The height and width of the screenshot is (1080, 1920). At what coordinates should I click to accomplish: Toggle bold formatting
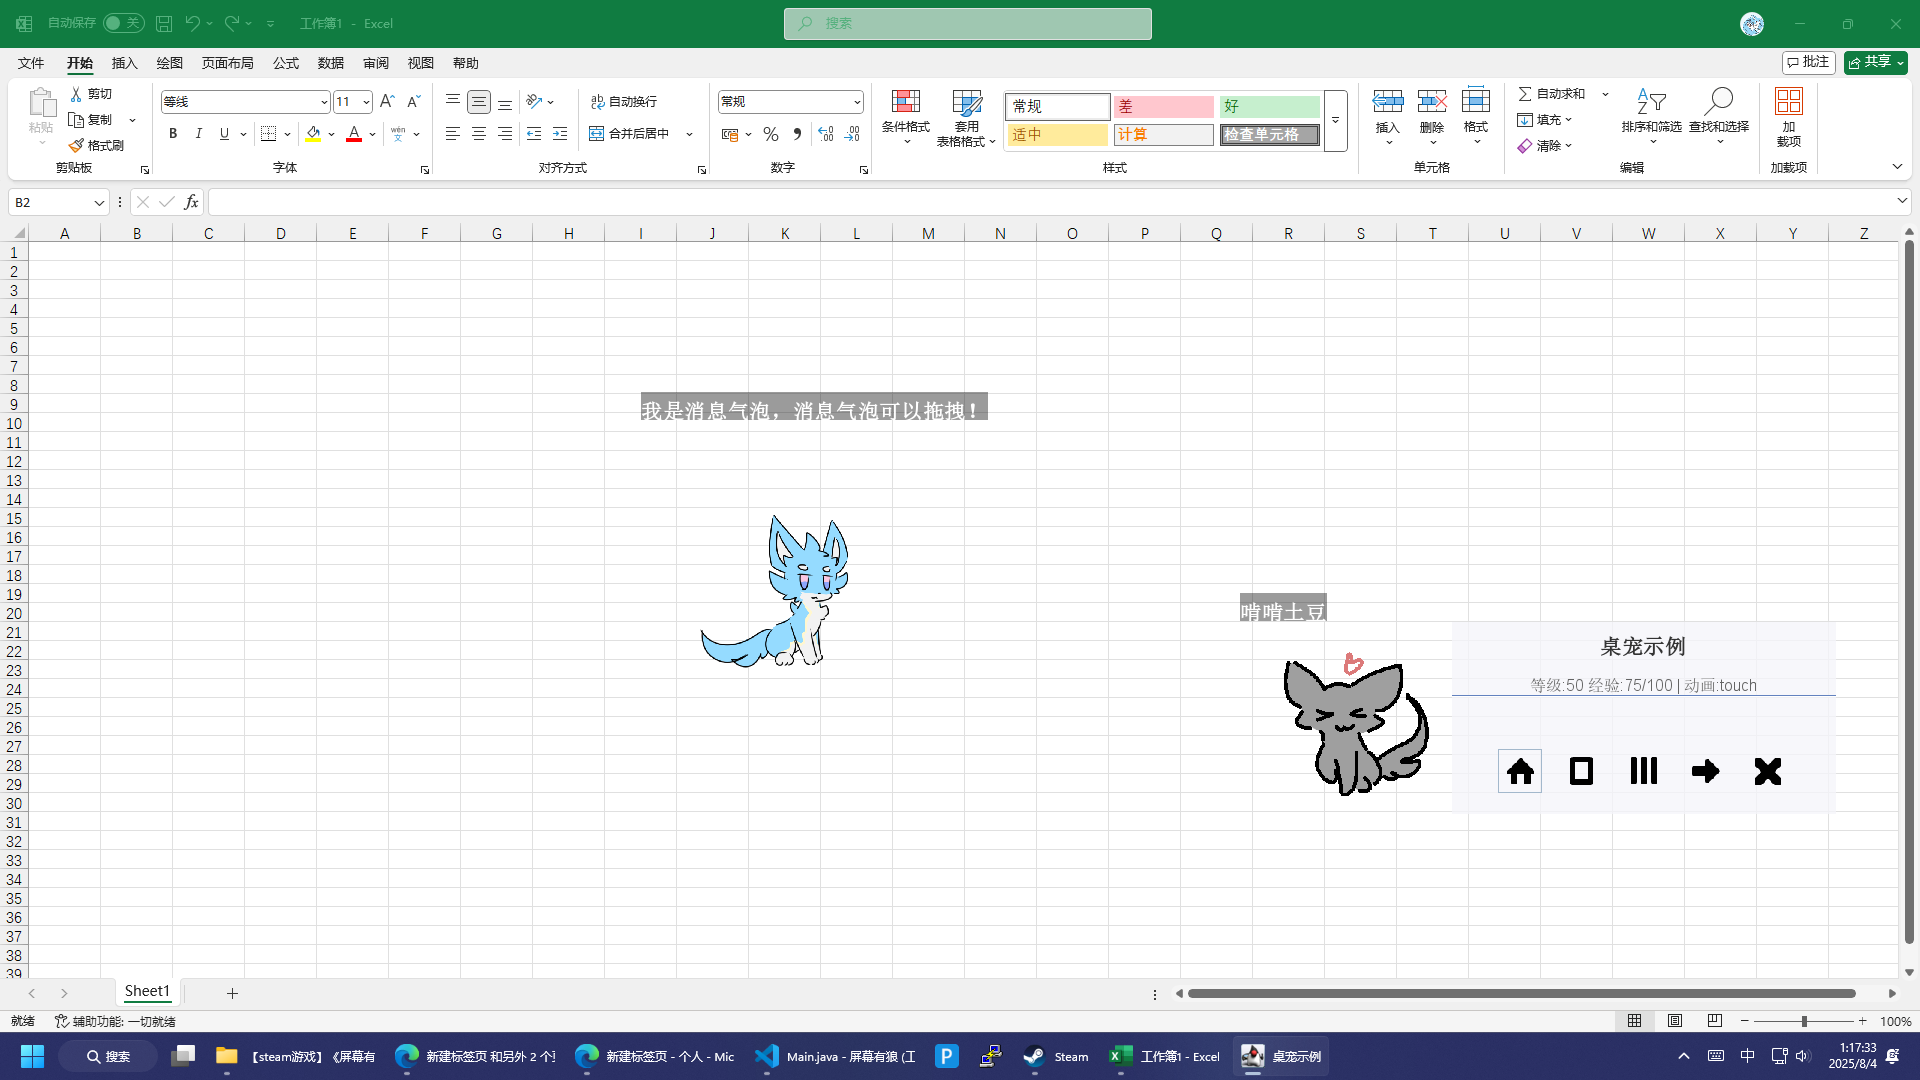pos(173,134)
